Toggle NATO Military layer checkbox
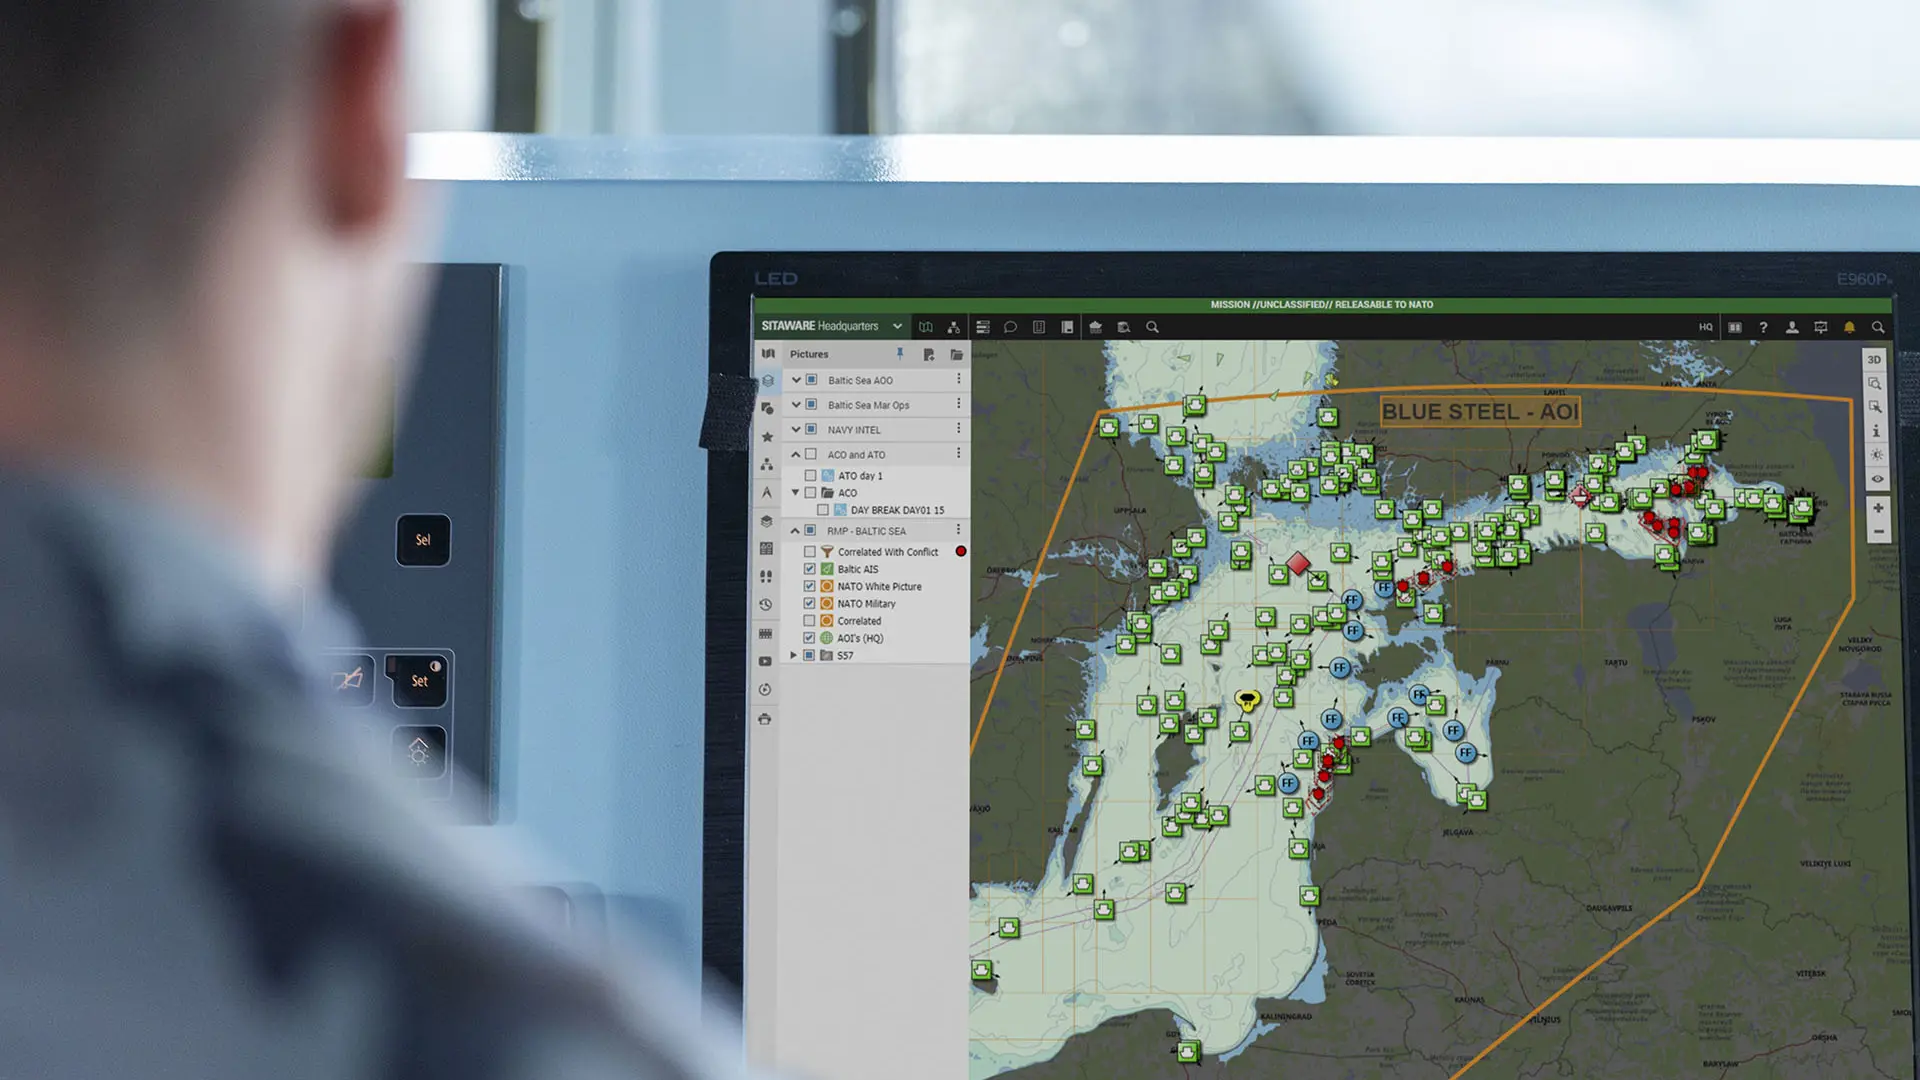1920x1080 pixels. tap(808, 603)
